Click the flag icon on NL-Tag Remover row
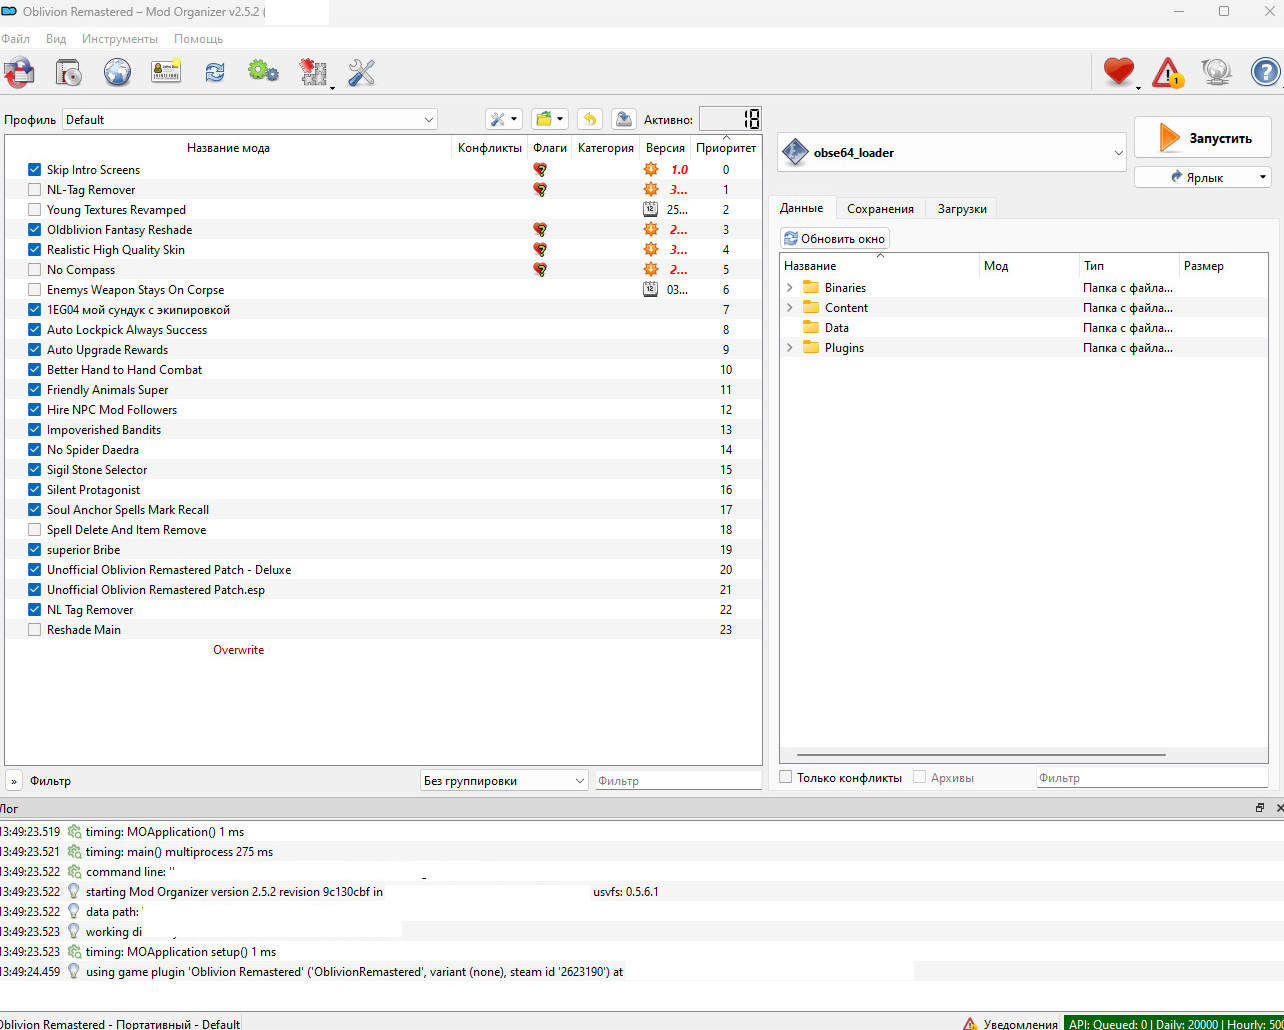This screenshot has width=1284, height=1030. click(x=540, y=190)
